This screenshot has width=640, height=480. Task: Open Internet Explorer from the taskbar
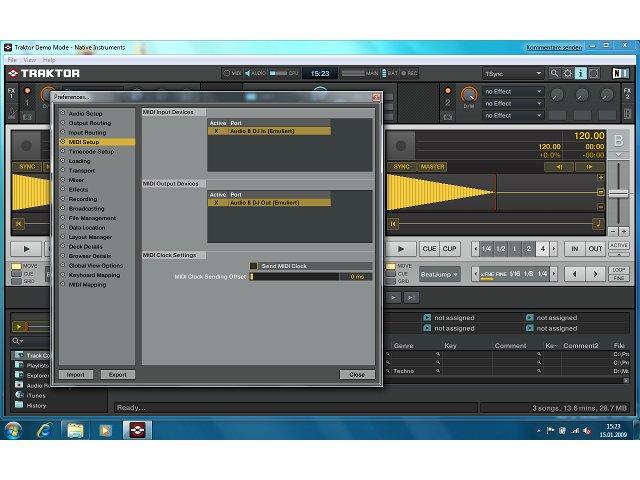coord(44,430)
